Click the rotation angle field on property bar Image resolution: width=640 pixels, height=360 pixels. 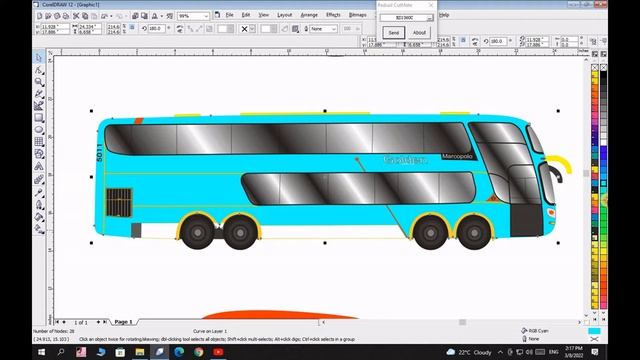click(156, 29)
